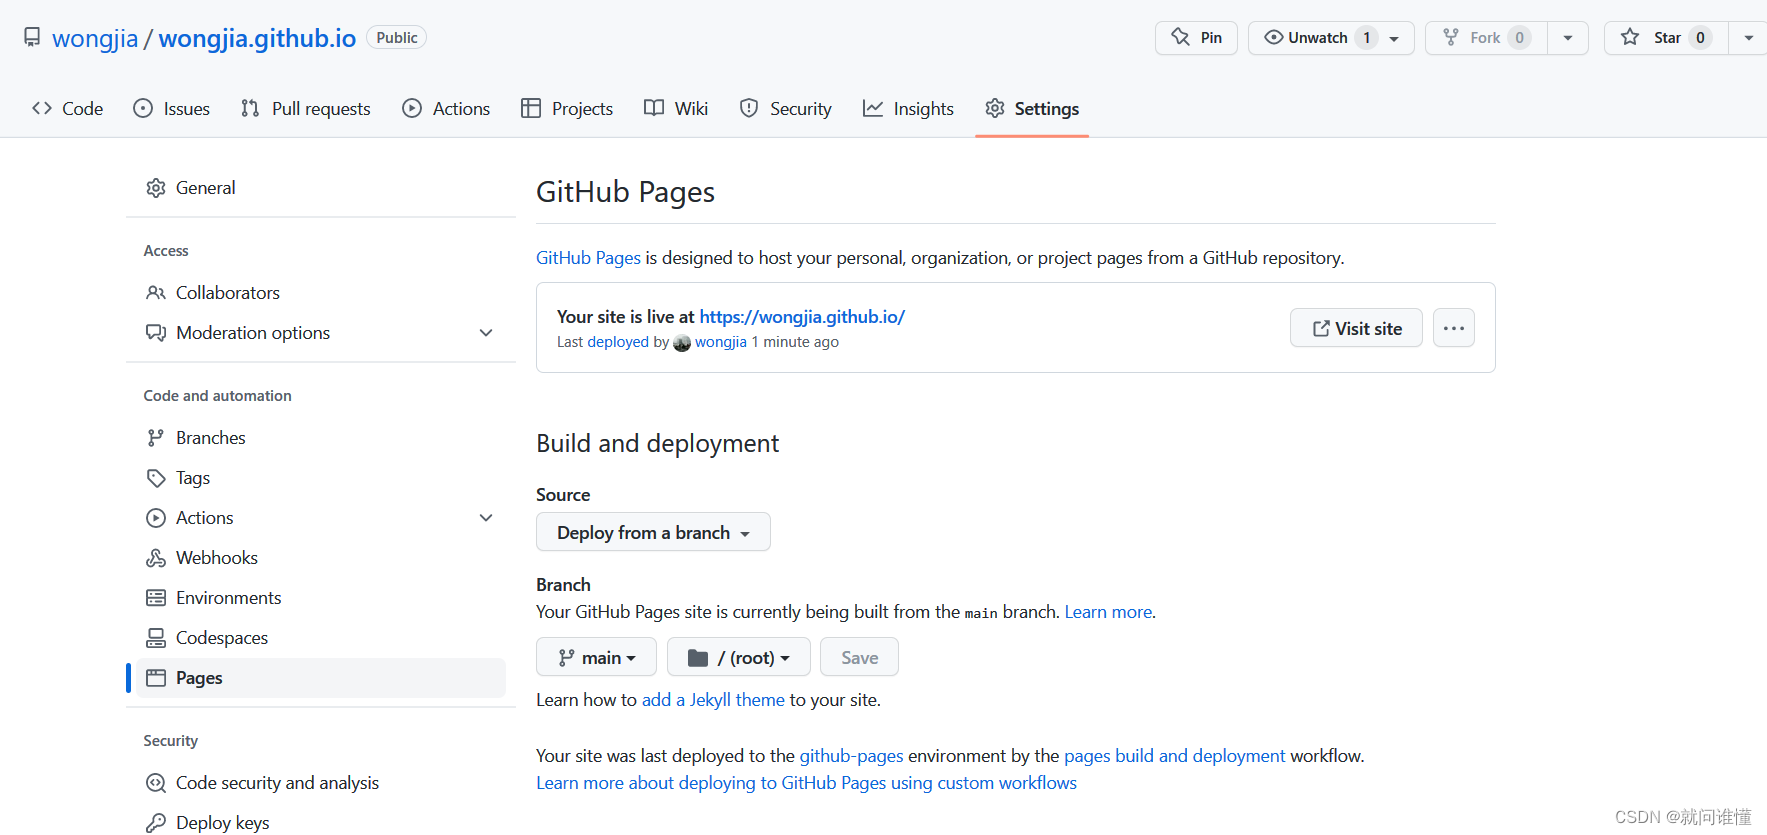Click the Wiki book icon
The image size is (1767, 835).
click(x=654, y=108)
